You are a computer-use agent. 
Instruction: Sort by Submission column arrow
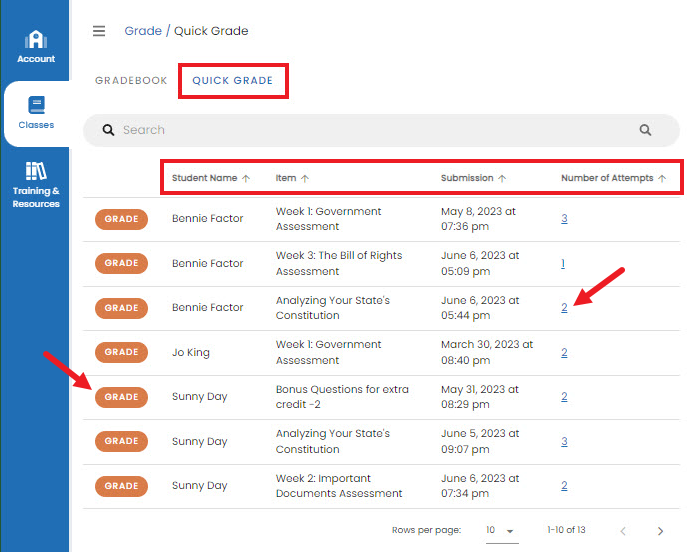(502, 178)
